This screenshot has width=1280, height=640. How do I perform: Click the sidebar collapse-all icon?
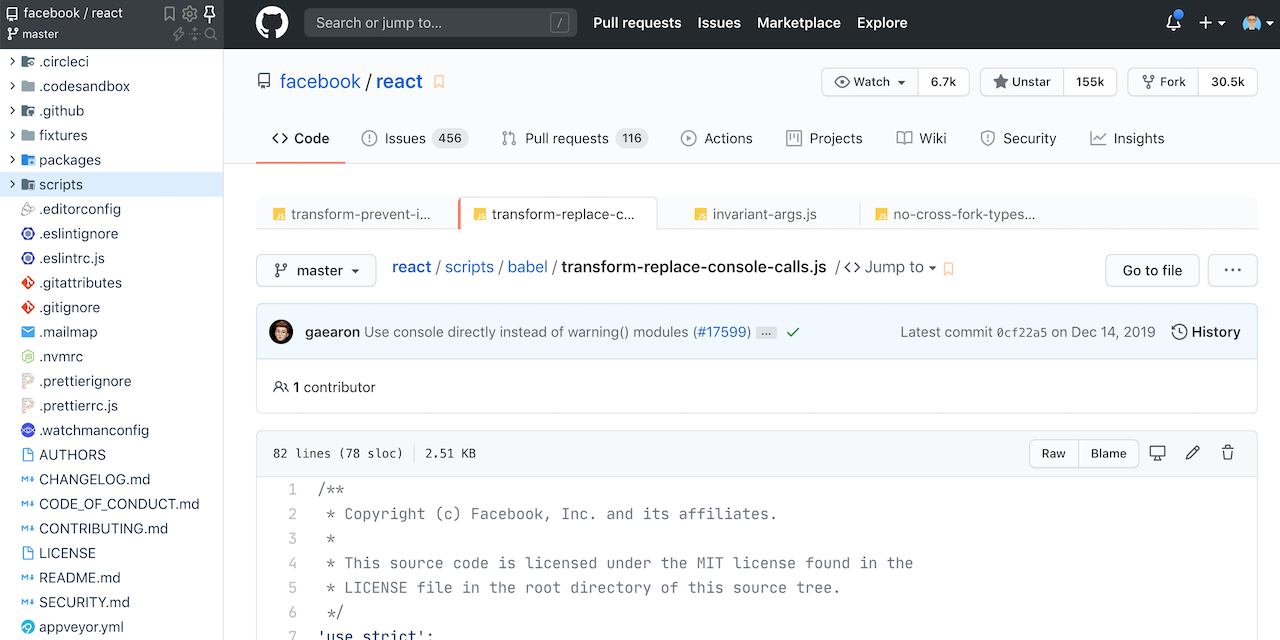195,34
